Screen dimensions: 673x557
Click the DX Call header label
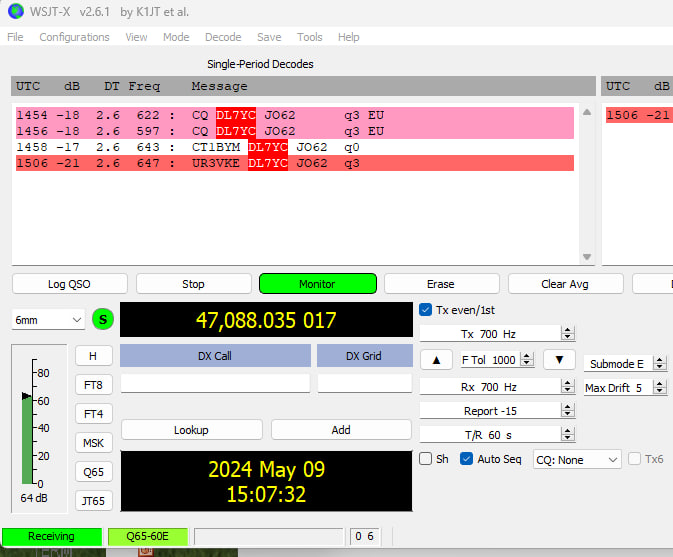pyautogui.click(x=215, y=355)
